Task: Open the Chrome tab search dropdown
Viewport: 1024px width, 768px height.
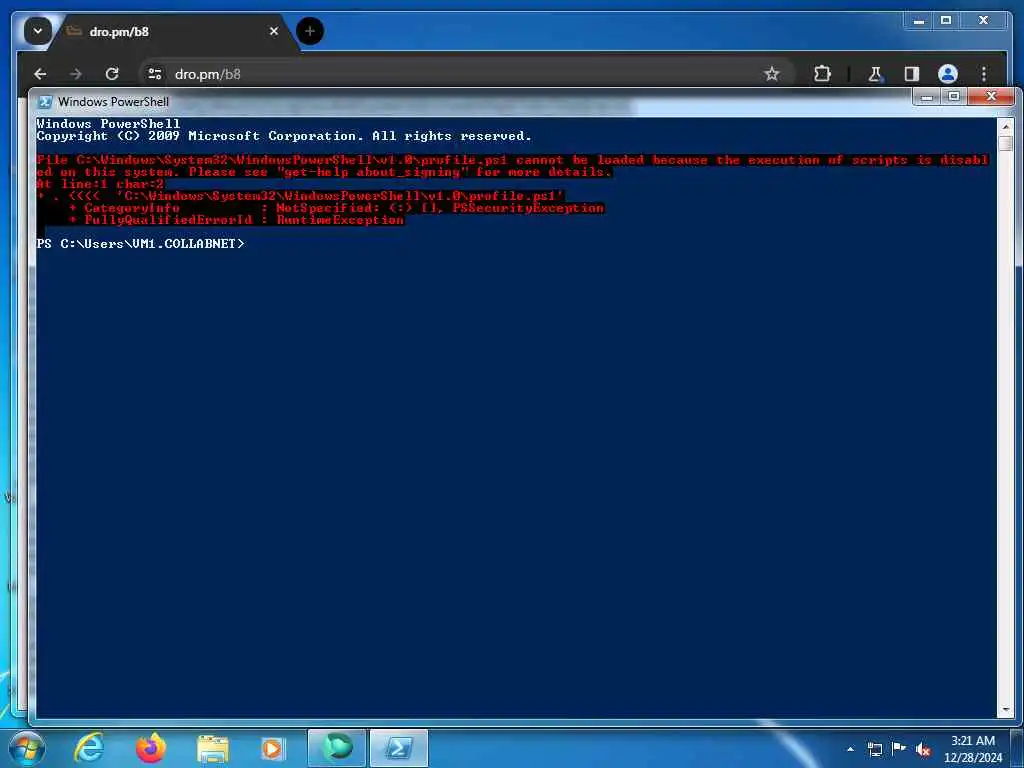Action: pyautogui.click(x=37, y=31)
